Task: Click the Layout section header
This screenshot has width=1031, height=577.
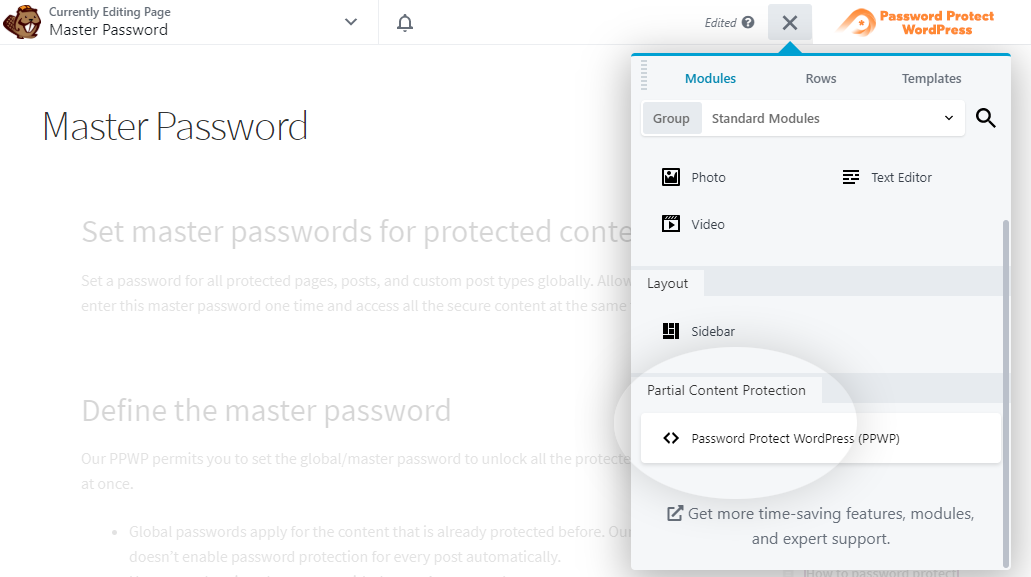Action: 667,283
